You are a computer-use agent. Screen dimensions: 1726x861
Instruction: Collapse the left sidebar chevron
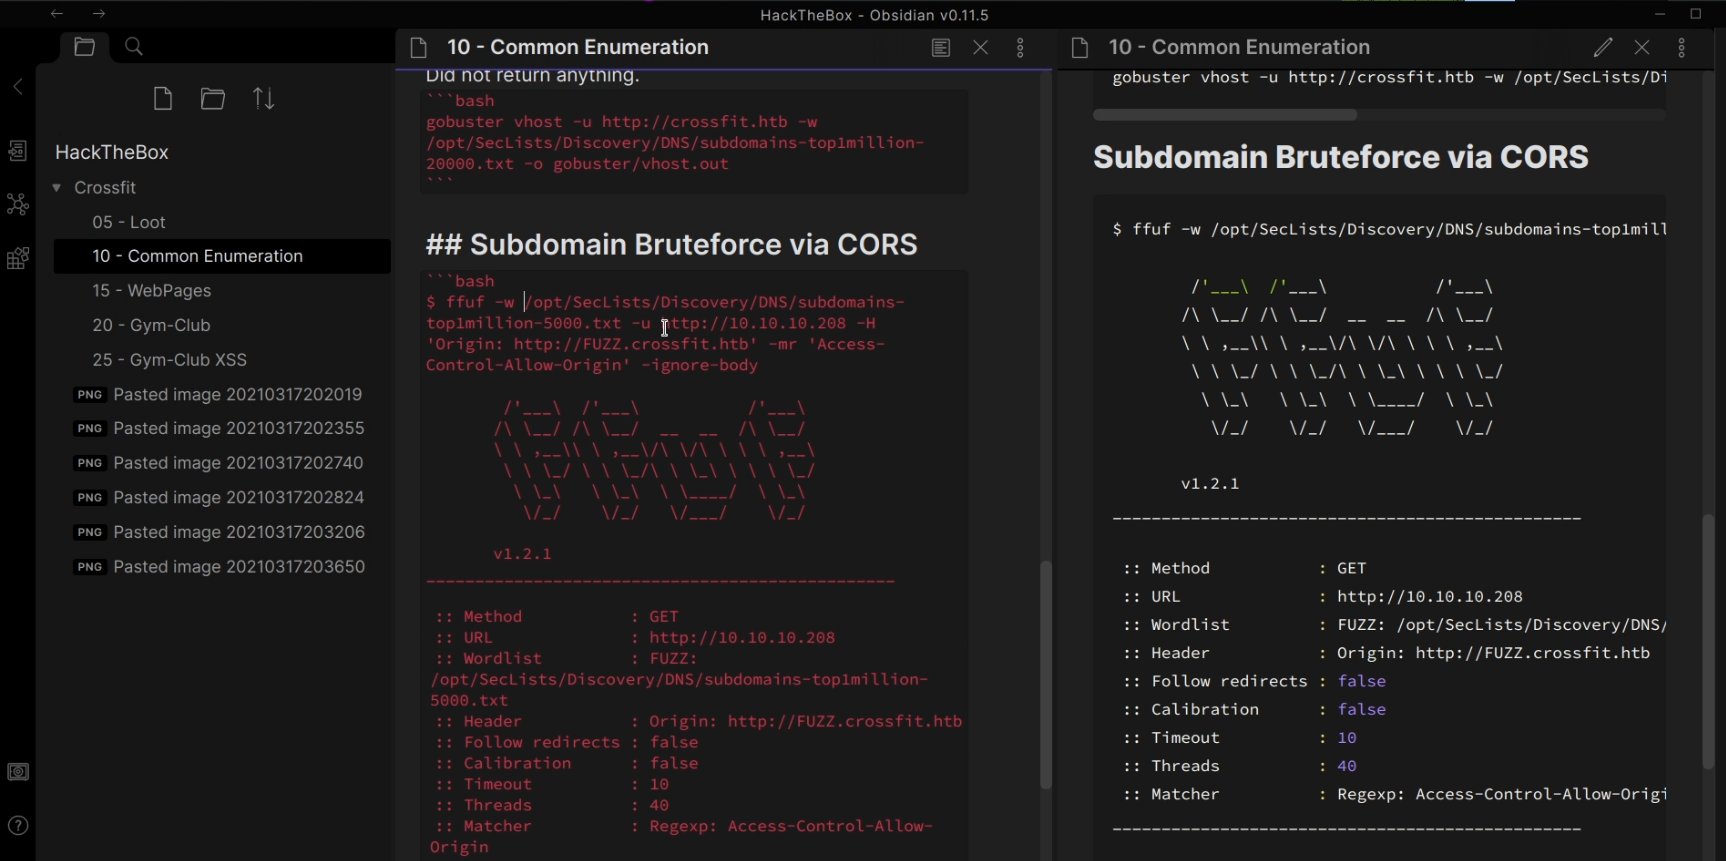tap(17, 87)
